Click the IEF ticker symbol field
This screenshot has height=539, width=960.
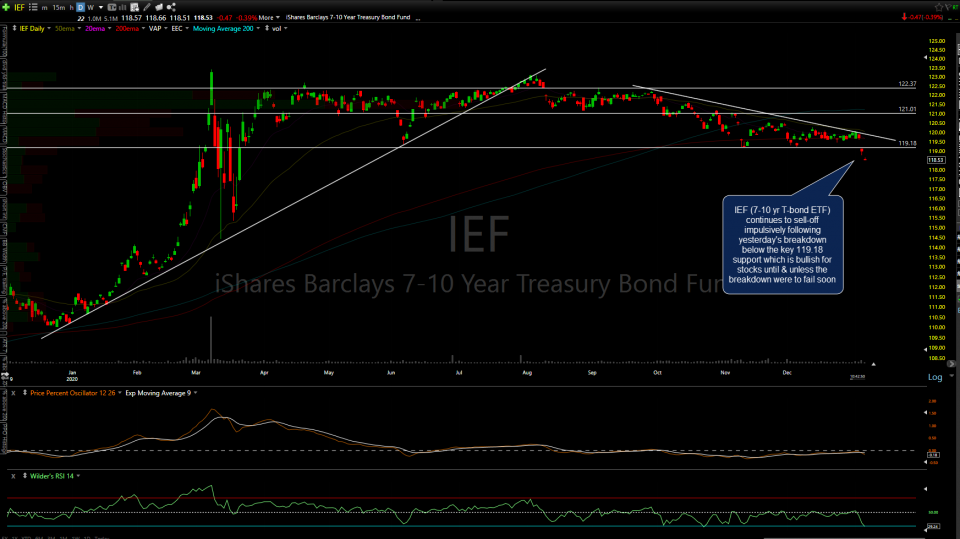click(x=19, y=7)
